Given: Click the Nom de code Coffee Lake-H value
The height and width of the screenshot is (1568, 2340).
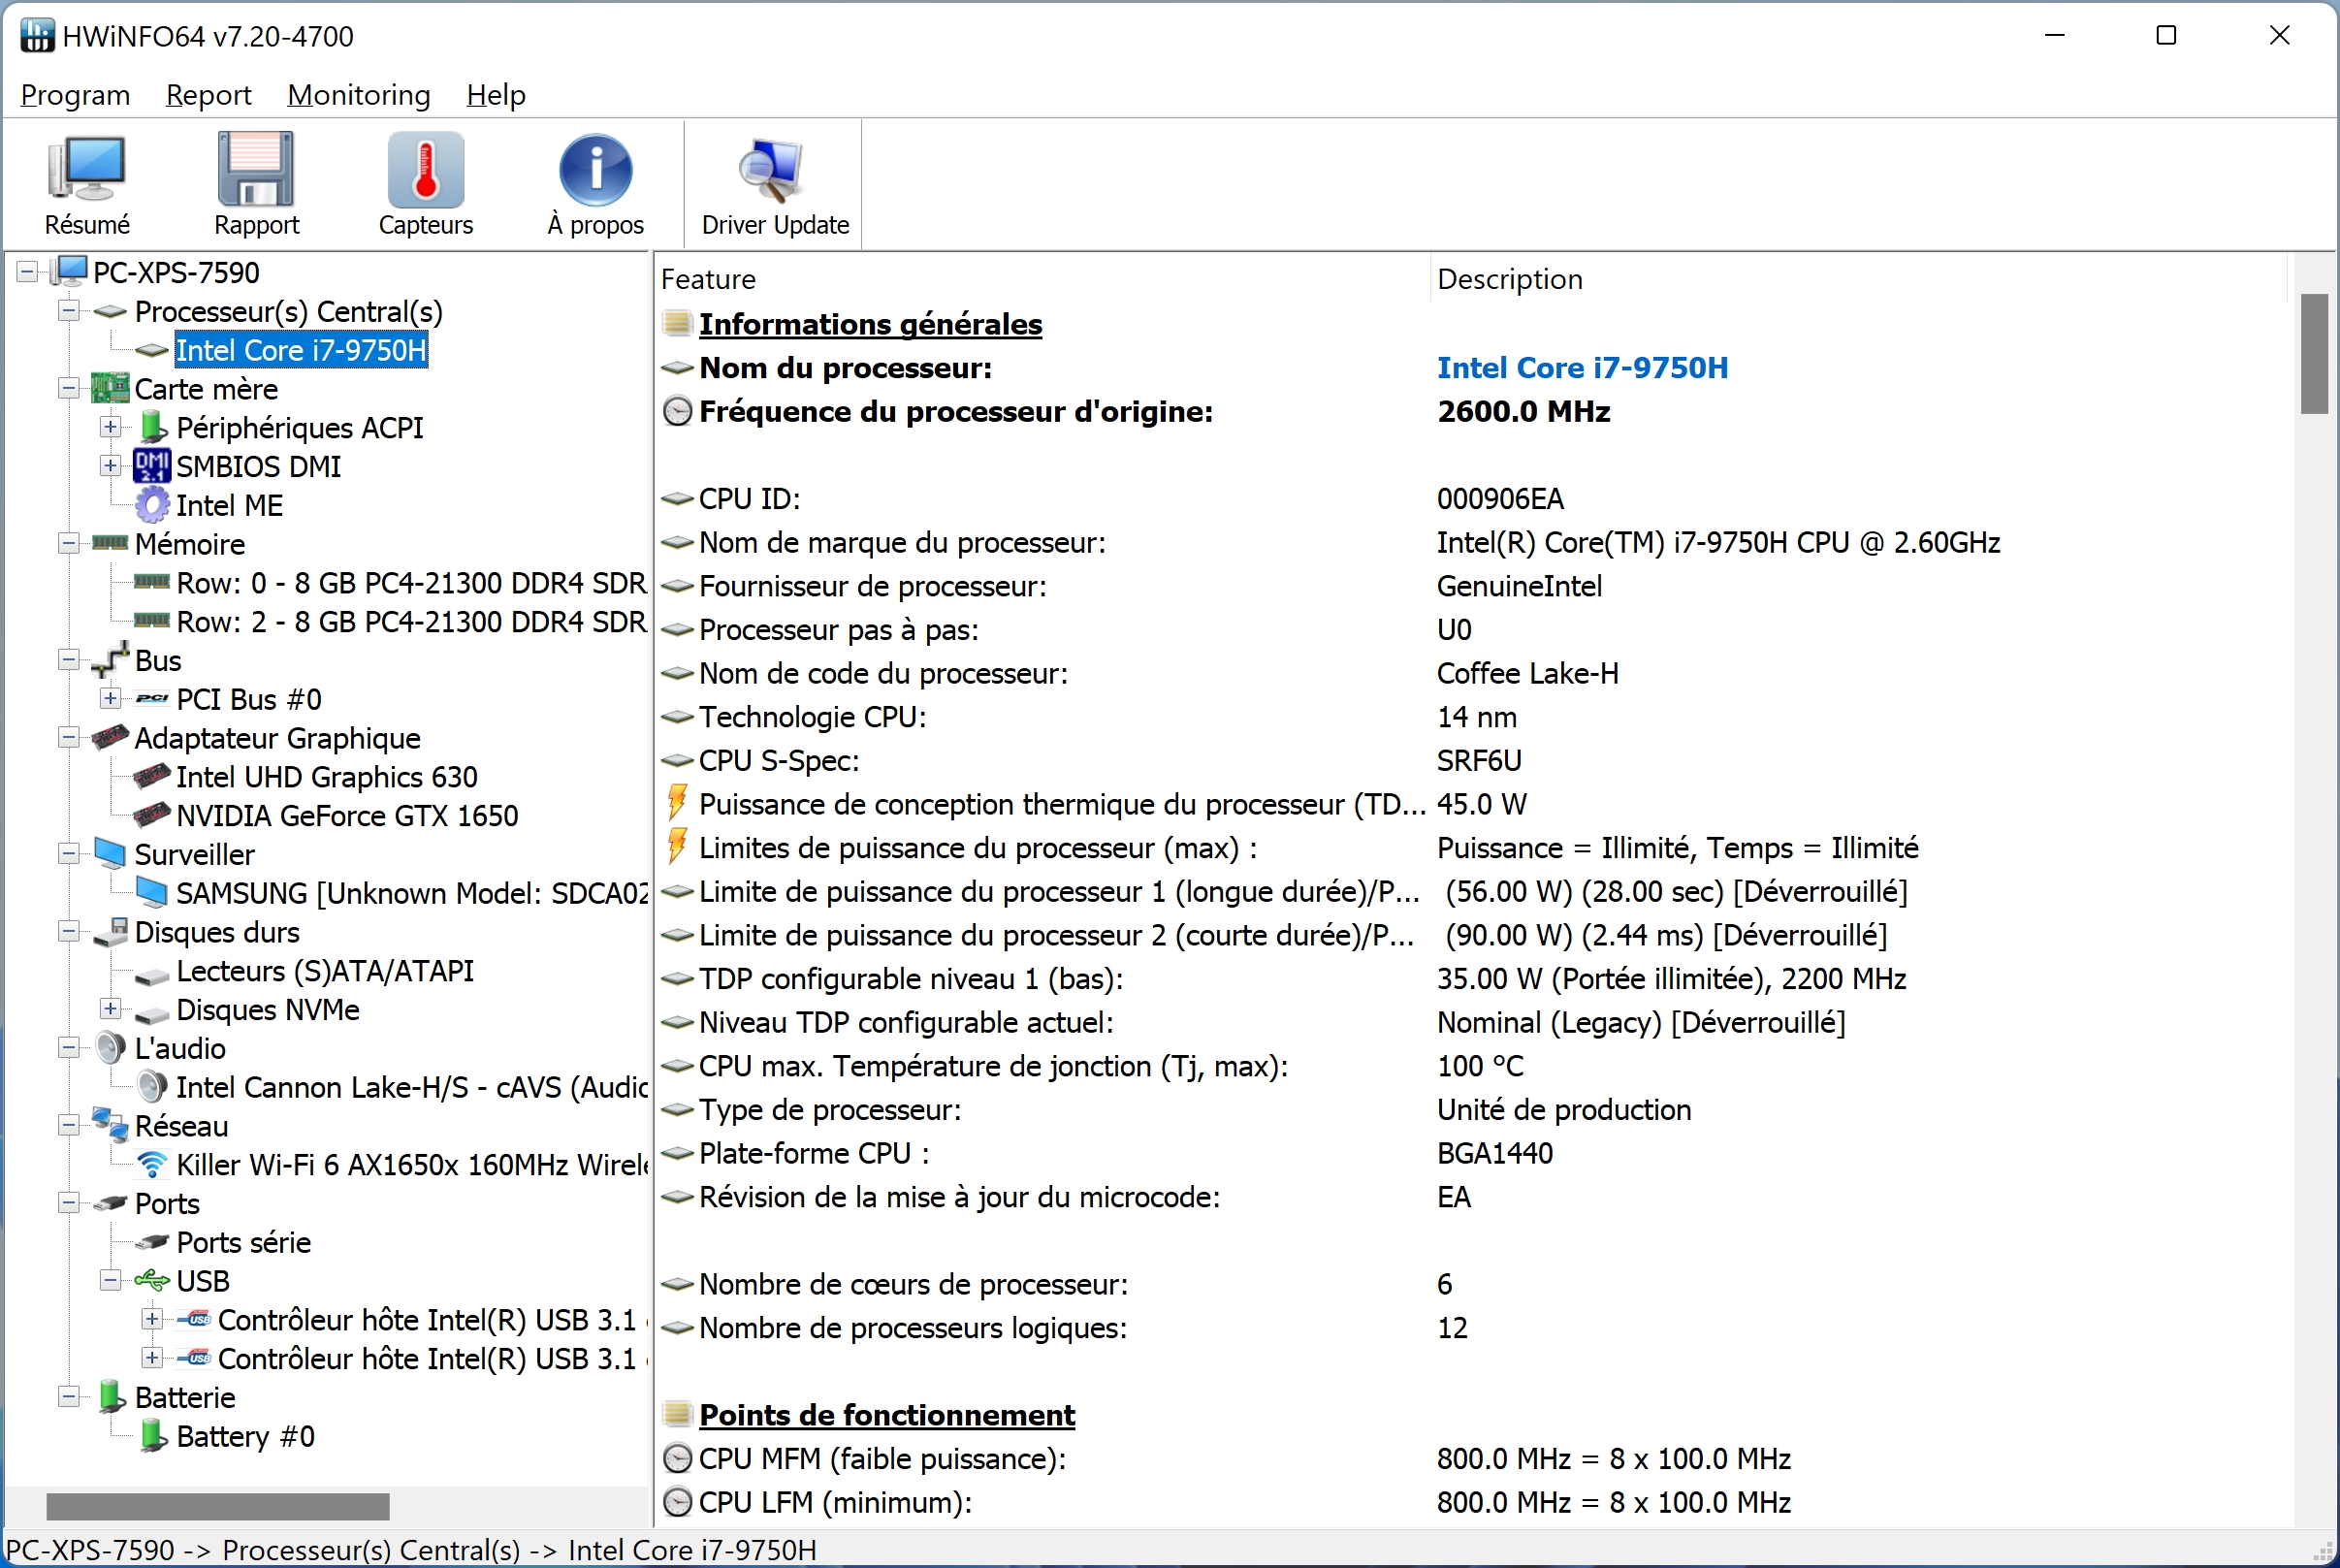Looking at the screenshot, I should [x=1527, y=673].
